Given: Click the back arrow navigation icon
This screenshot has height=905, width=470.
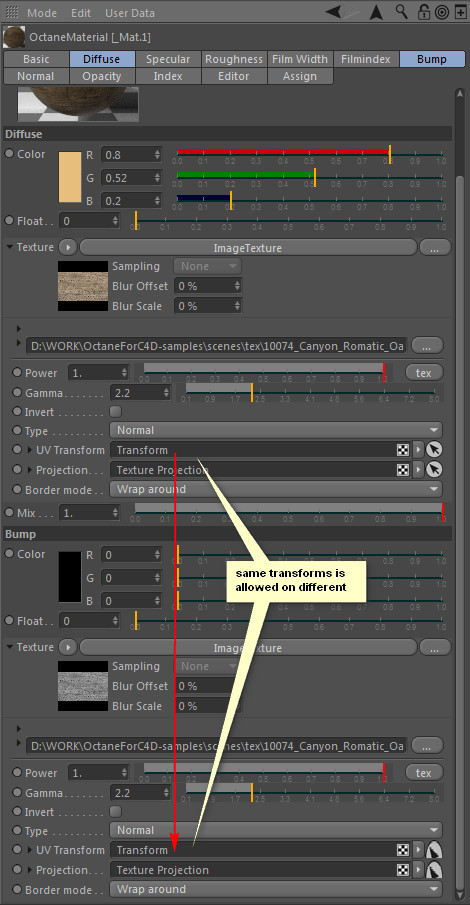Looking at the screenshot, I should point(334,12).
